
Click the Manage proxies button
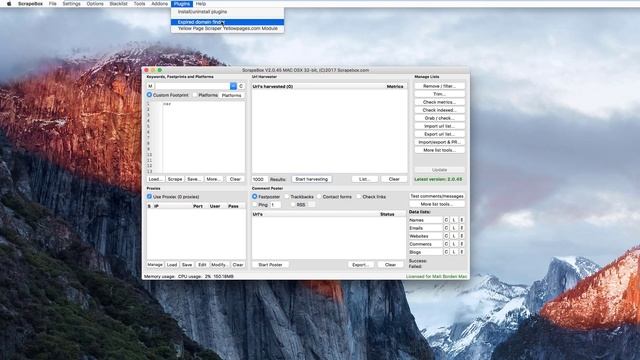[155, 264]
